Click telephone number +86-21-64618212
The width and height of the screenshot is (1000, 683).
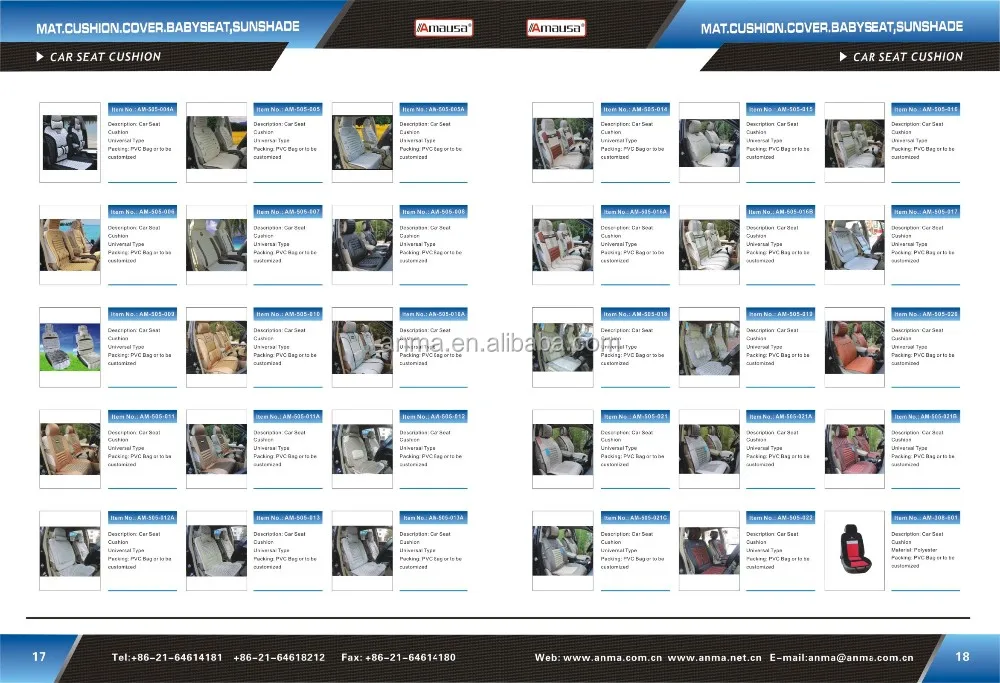tap(279, 657)
